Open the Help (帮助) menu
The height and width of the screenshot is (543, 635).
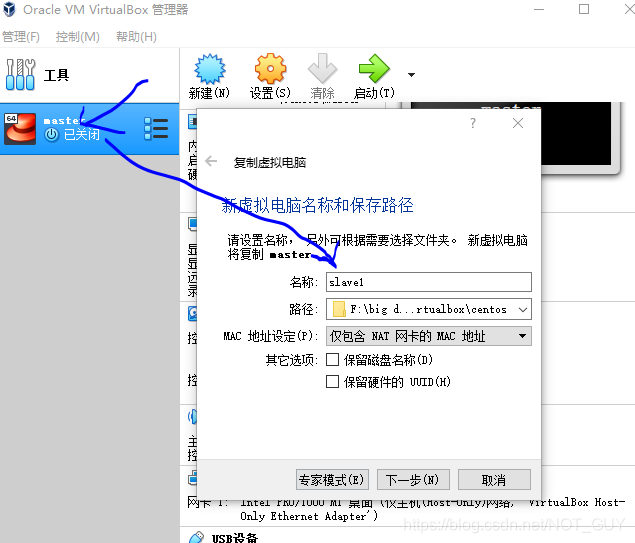(x=136, y=36)
